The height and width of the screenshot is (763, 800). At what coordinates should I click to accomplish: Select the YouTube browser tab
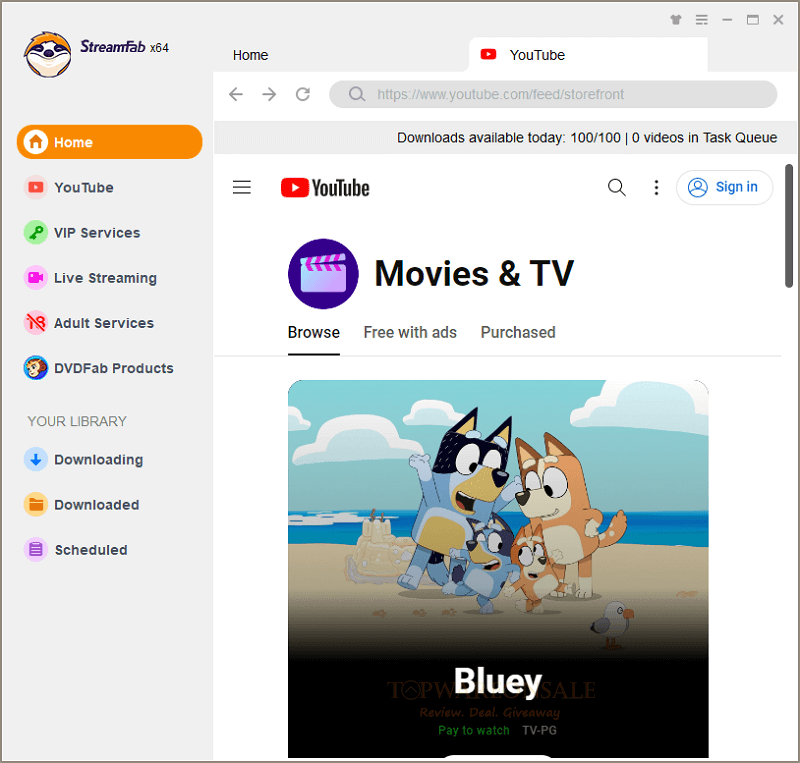pyautogui.click(x=588, y=55)
